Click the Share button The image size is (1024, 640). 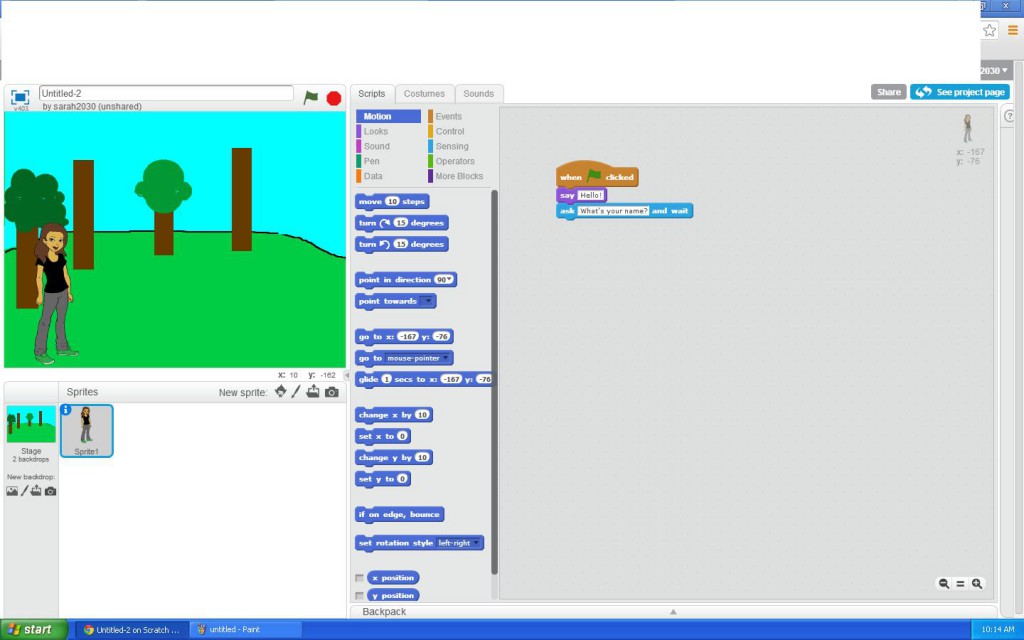[888, 91]
